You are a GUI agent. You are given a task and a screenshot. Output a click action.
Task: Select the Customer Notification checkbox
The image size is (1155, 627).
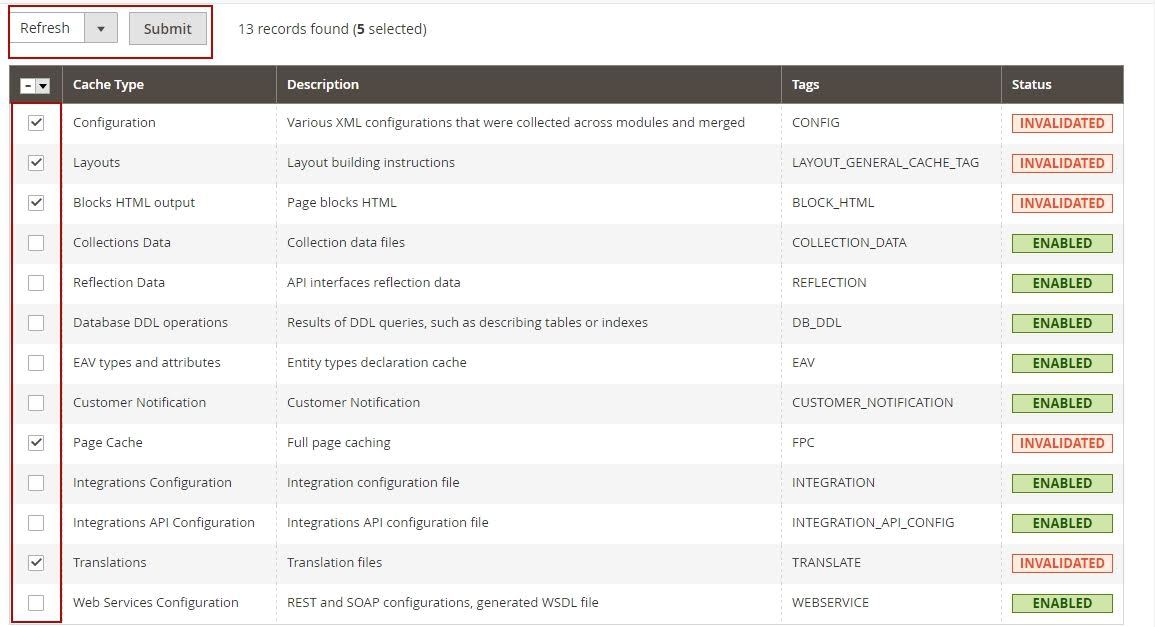36,402
